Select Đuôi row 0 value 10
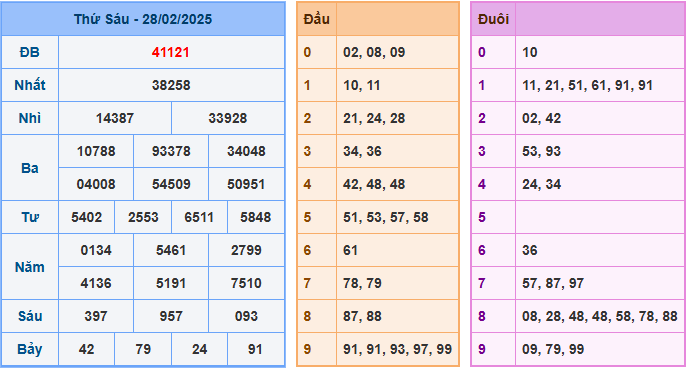688x369 pixels. (530, 52)
